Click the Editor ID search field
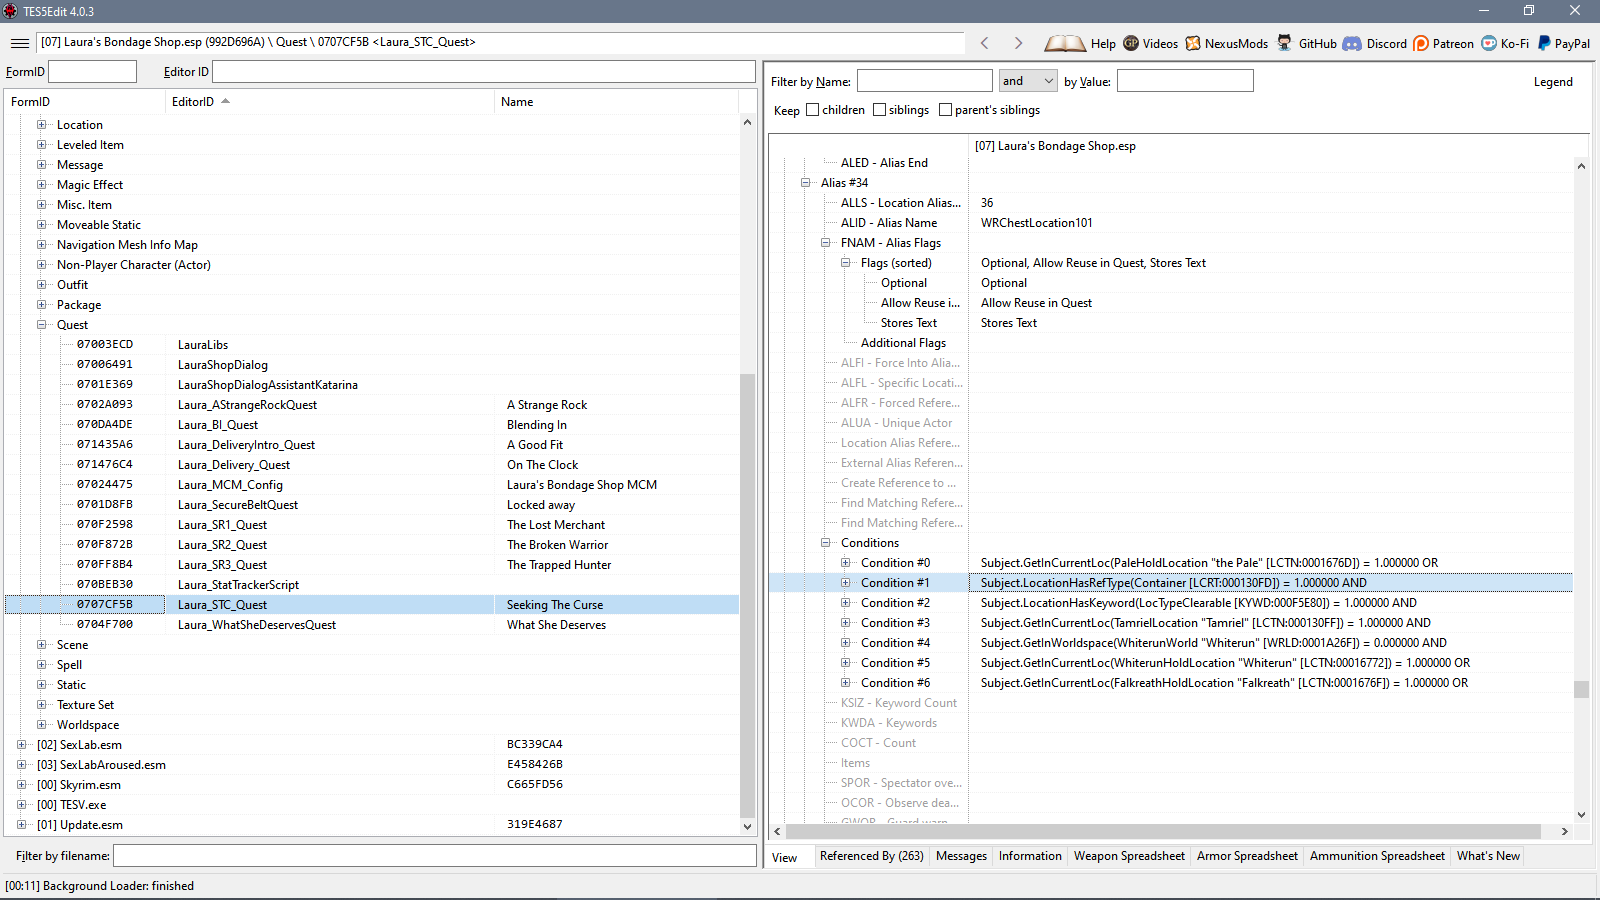Image resolution: width=1600 pixels, height=900 pixels. coord(484,72)
